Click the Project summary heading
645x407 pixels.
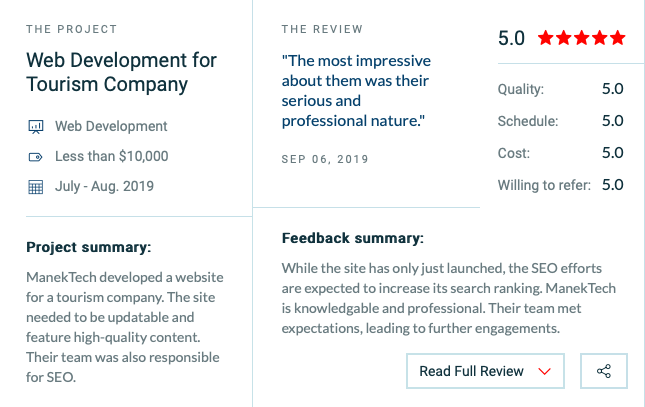[x=88, y=247]
